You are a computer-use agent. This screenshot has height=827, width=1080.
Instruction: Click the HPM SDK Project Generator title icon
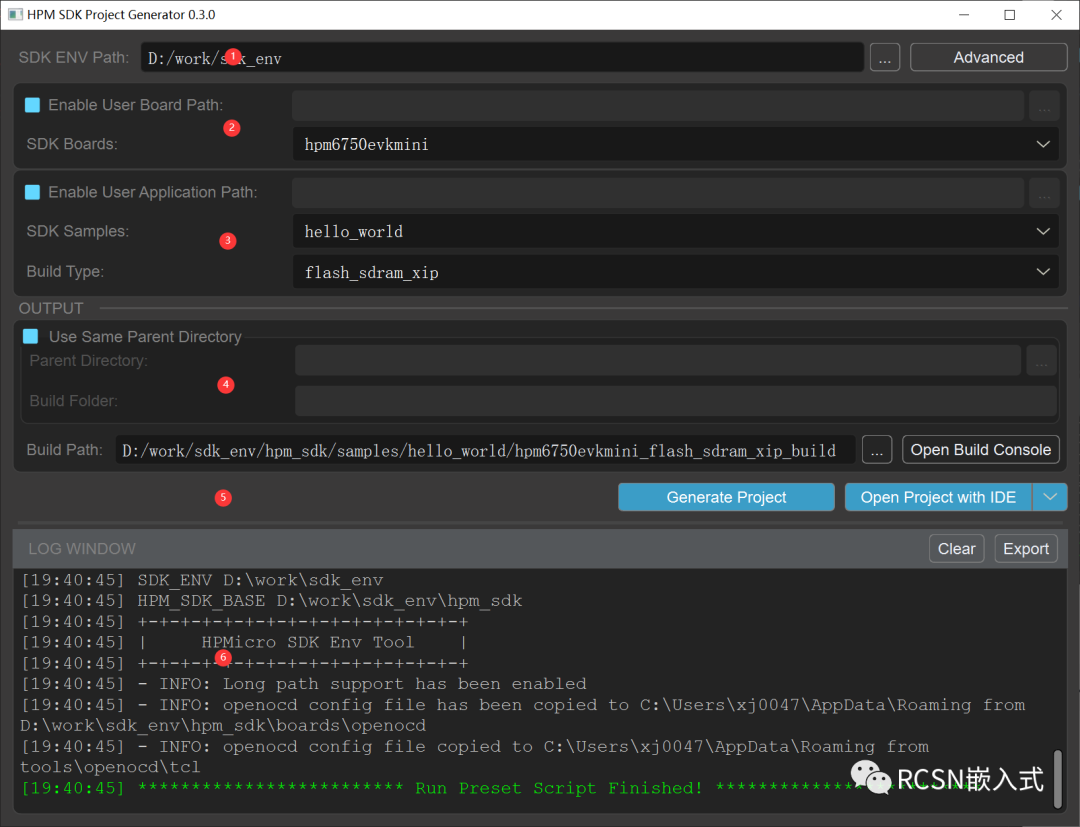(x=15, y=15)
